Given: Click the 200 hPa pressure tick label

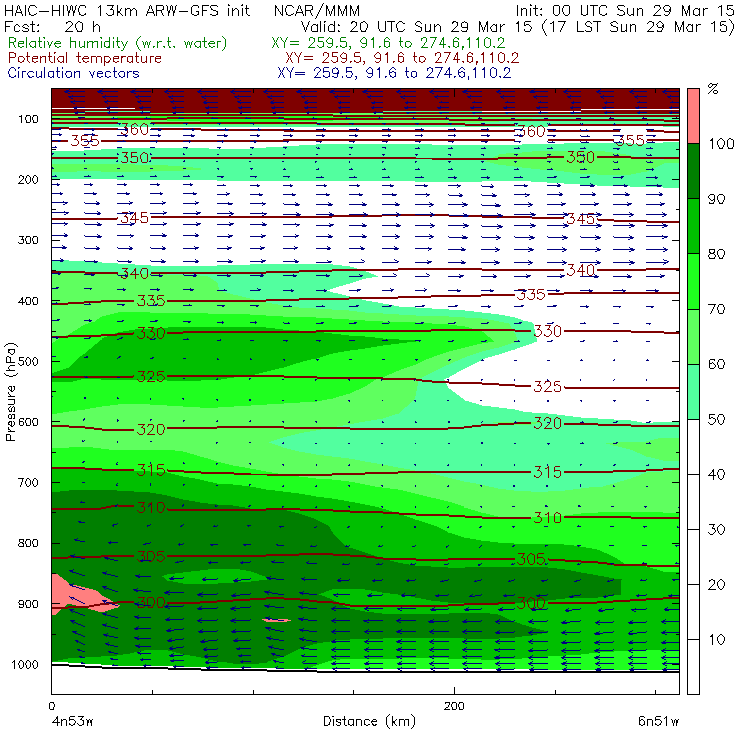Looking at the screenshot, I should pos(28,179).
